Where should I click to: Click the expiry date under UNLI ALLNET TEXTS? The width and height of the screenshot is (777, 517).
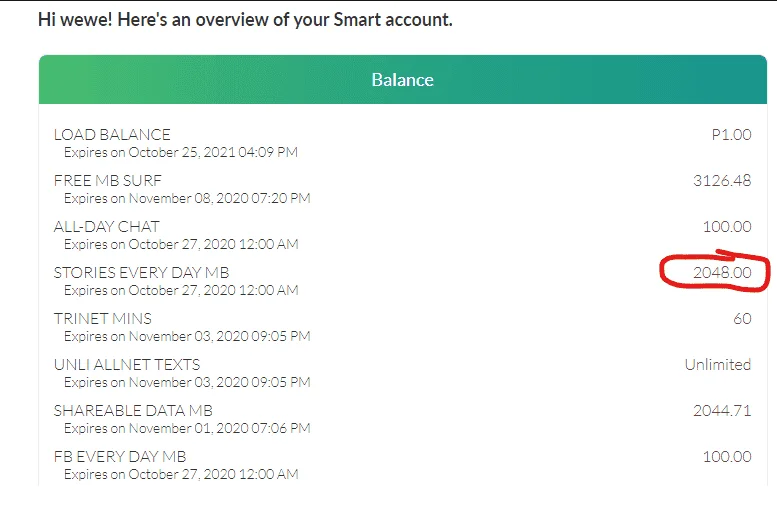click(187, 383)
